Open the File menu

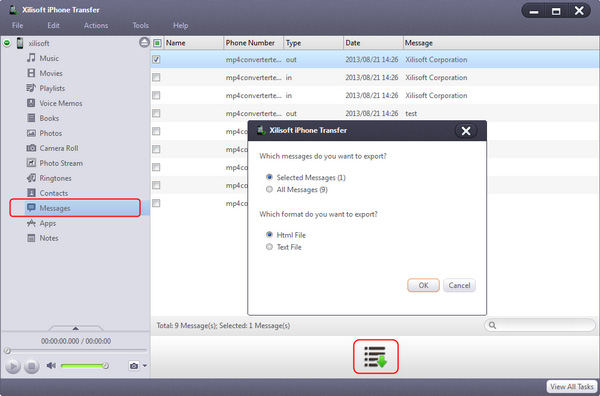click(18, 25)
